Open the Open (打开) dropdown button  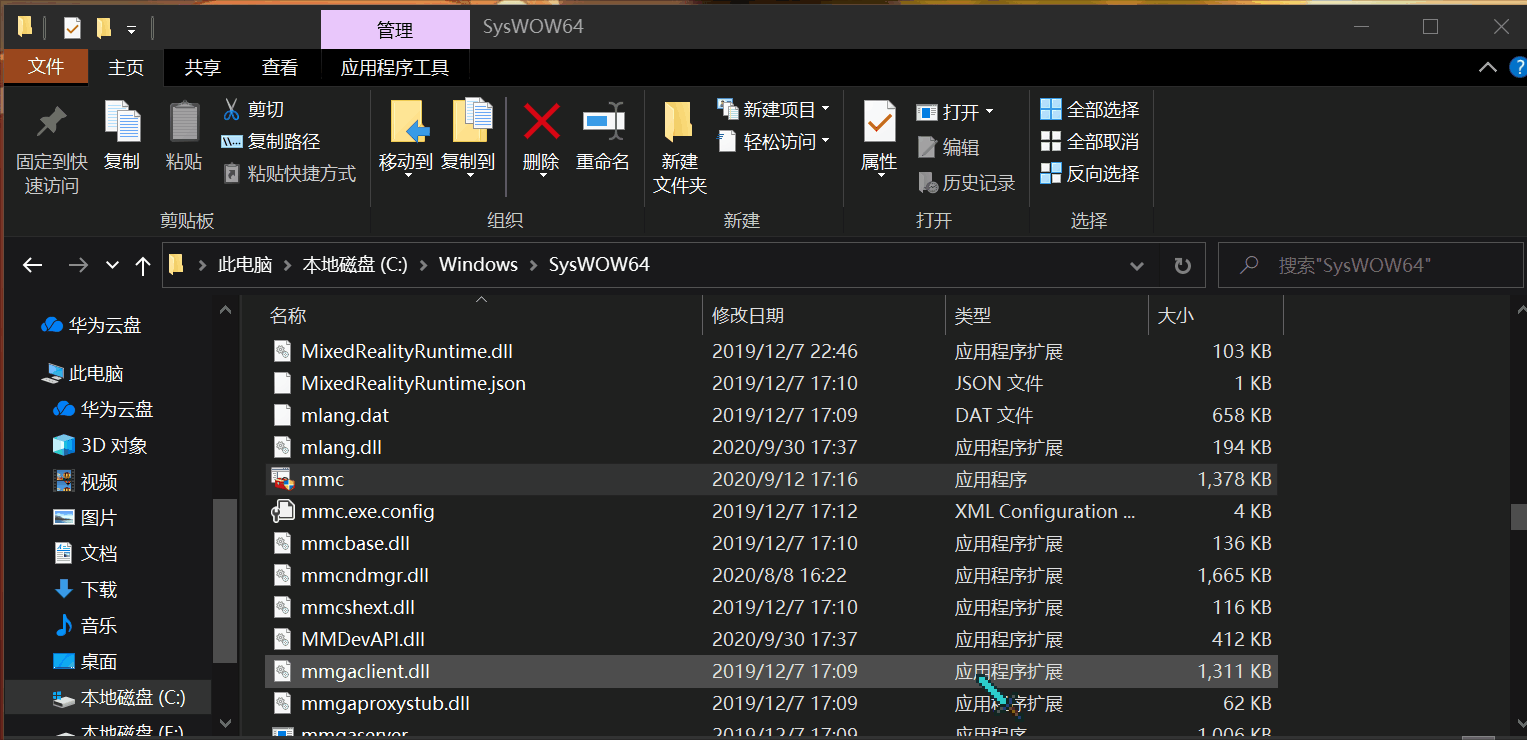click(x=955, y=112)
